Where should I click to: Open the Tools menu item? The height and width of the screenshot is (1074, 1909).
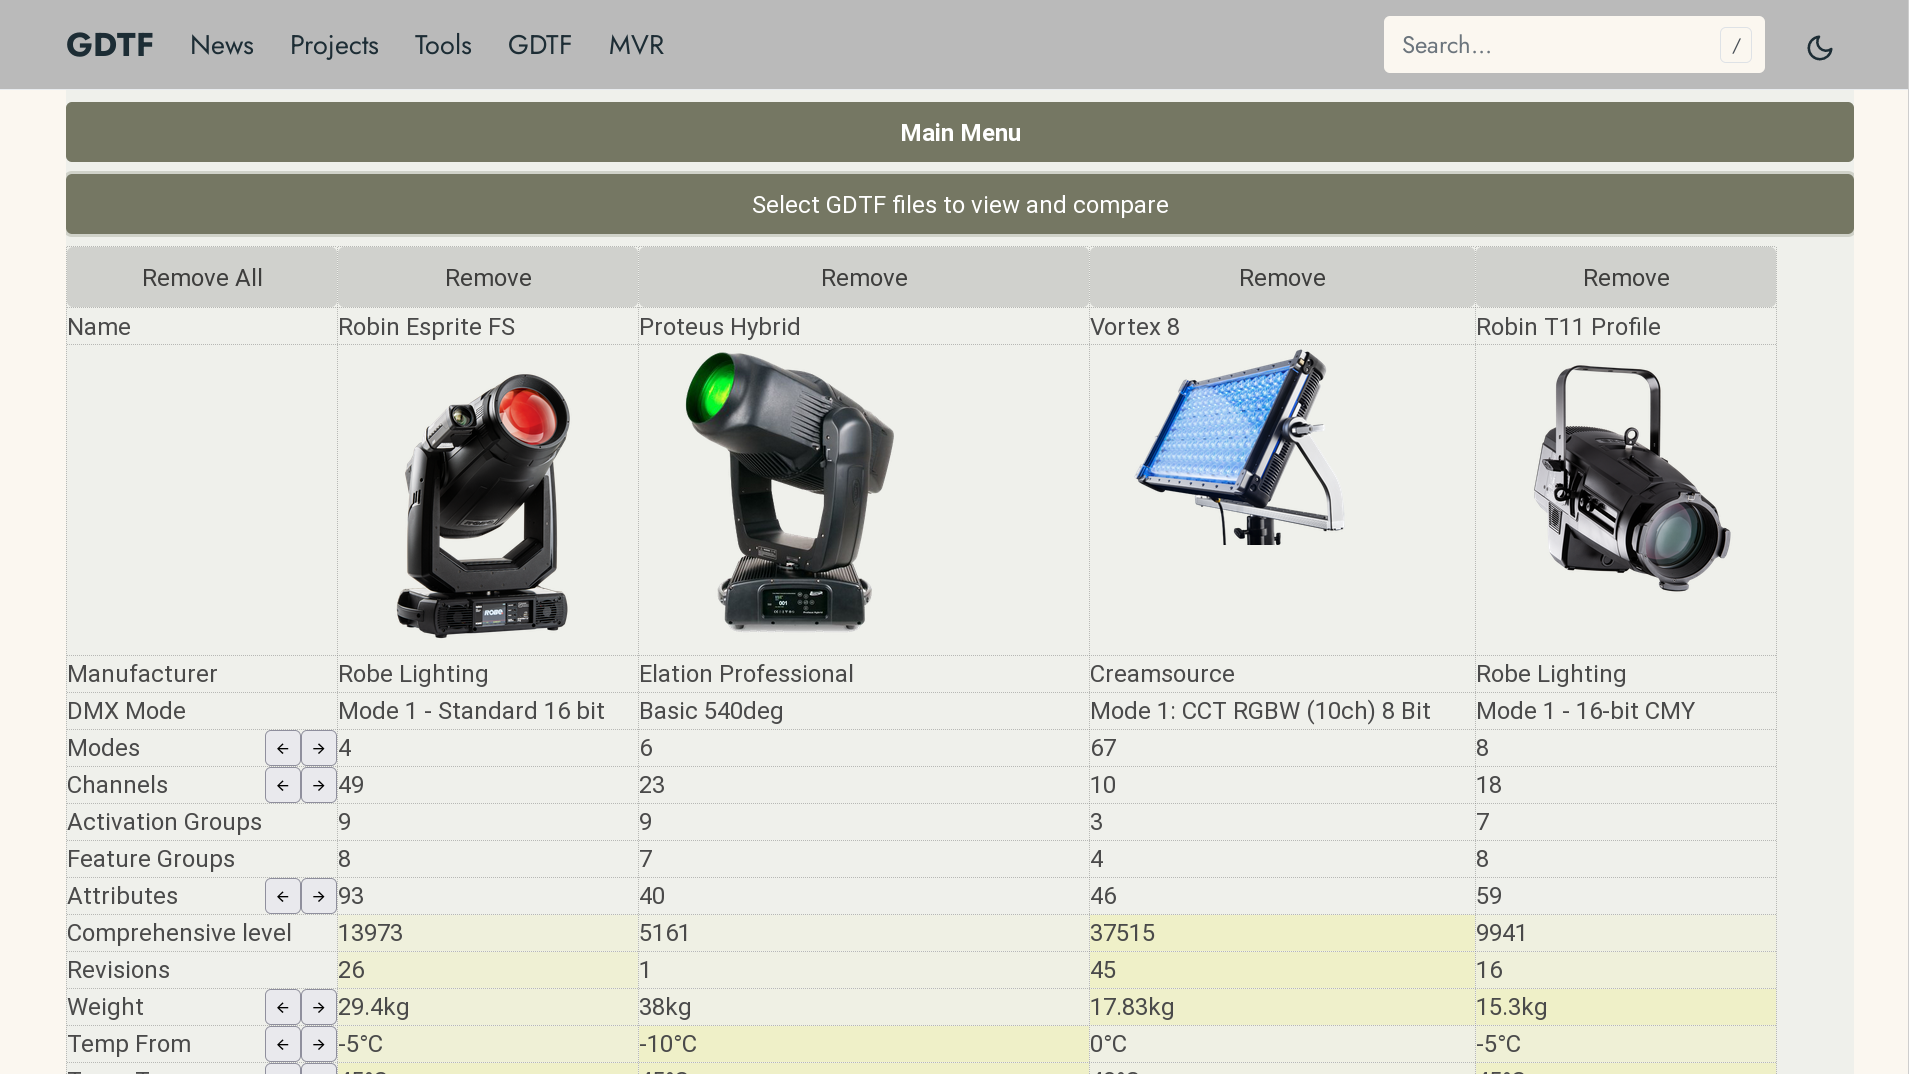(x=443, y=45)
